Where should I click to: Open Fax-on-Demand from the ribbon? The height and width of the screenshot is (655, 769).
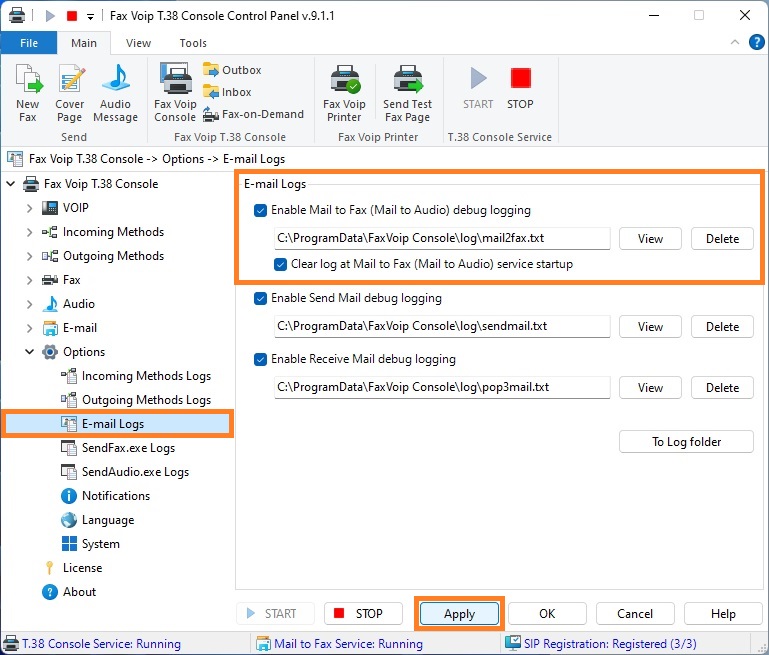coord(254,114)
